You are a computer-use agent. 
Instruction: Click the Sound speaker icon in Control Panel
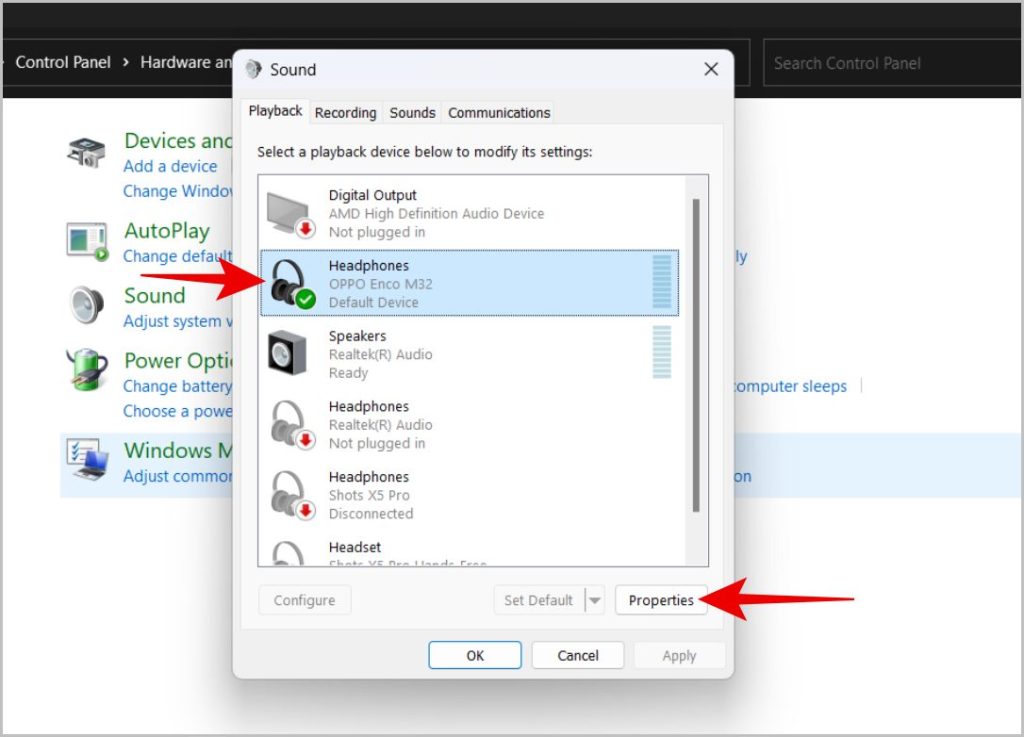pyautogui.click(x=87, y=305)
